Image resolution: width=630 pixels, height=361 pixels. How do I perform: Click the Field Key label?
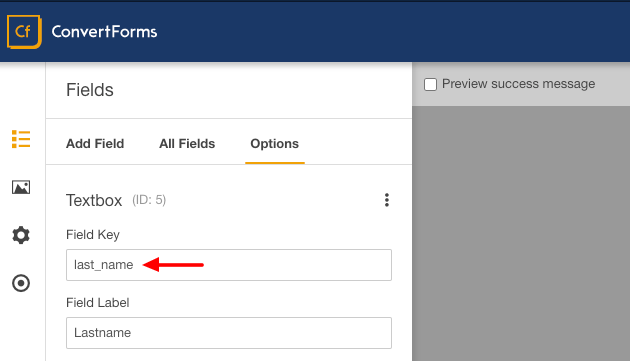(93, 235)
